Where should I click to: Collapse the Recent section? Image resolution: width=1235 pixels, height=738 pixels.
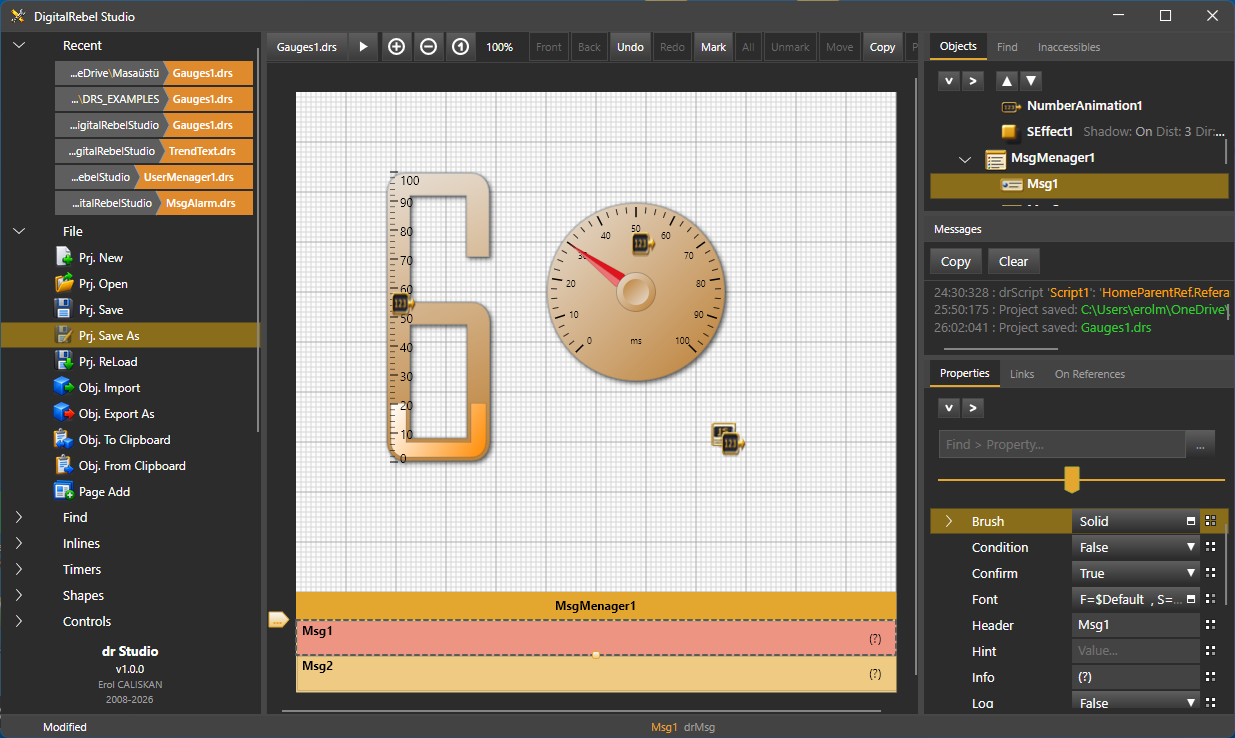(x=19, y=46)
